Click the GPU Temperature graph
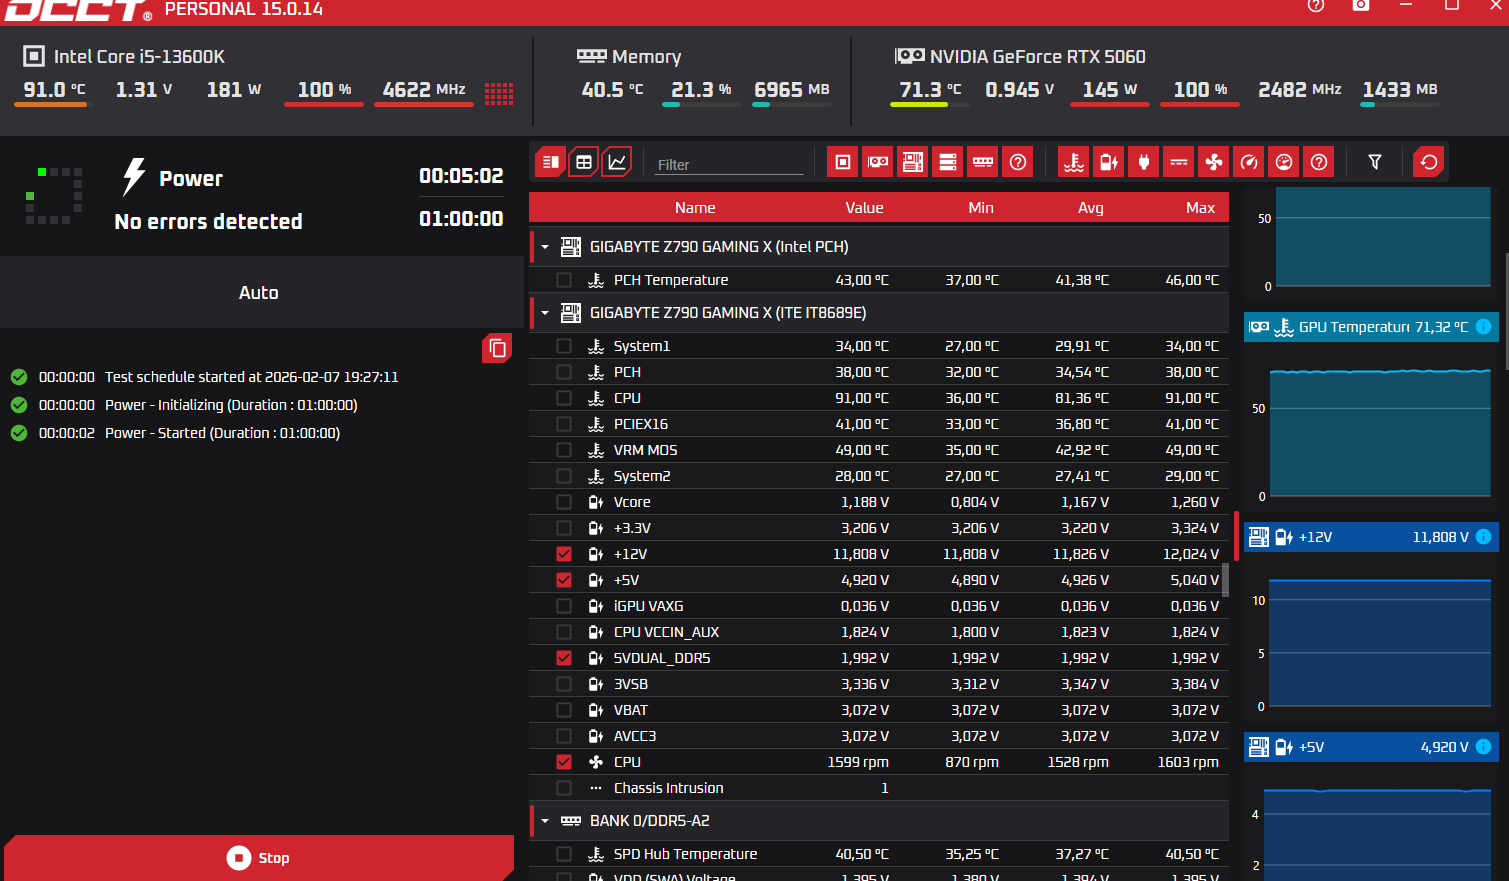The height and width of the screenshot is (881, 1509). [x=1380, y=432]
